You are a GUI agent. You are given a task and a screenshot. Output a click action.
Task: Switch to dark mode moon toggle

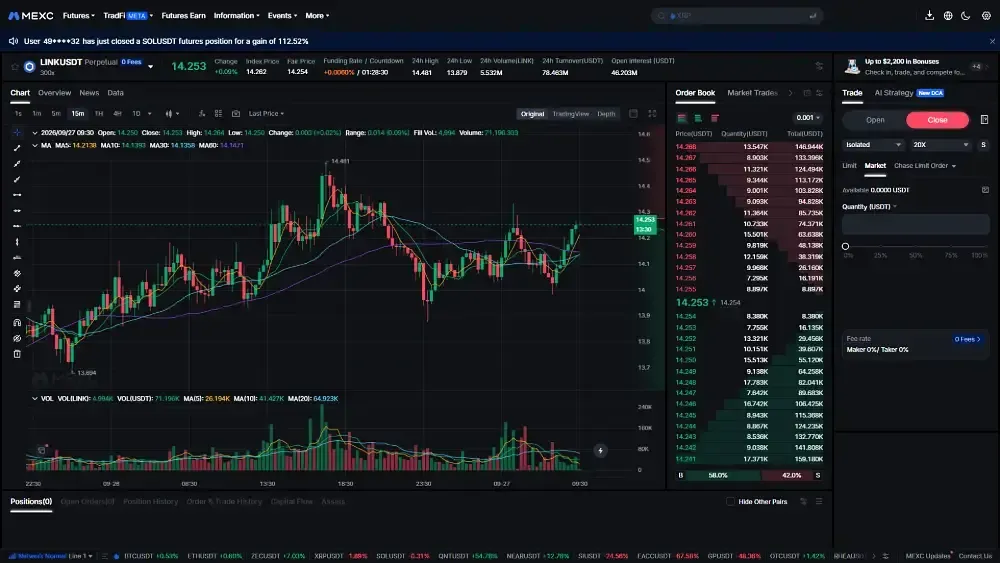point(966,15)
